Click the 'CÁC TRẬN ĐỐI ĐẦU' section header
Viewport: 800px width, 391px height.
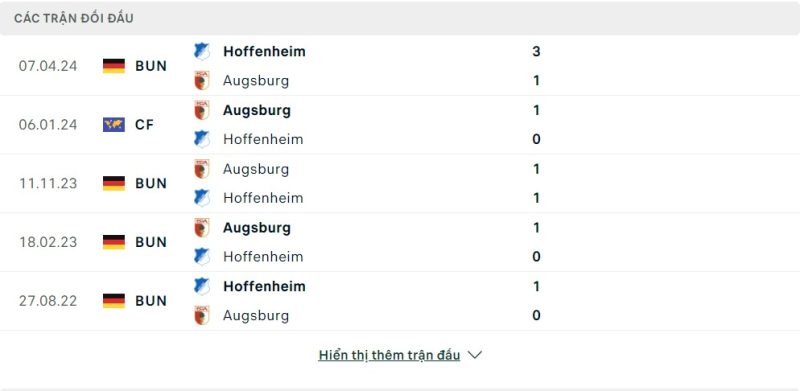(74, 18)
